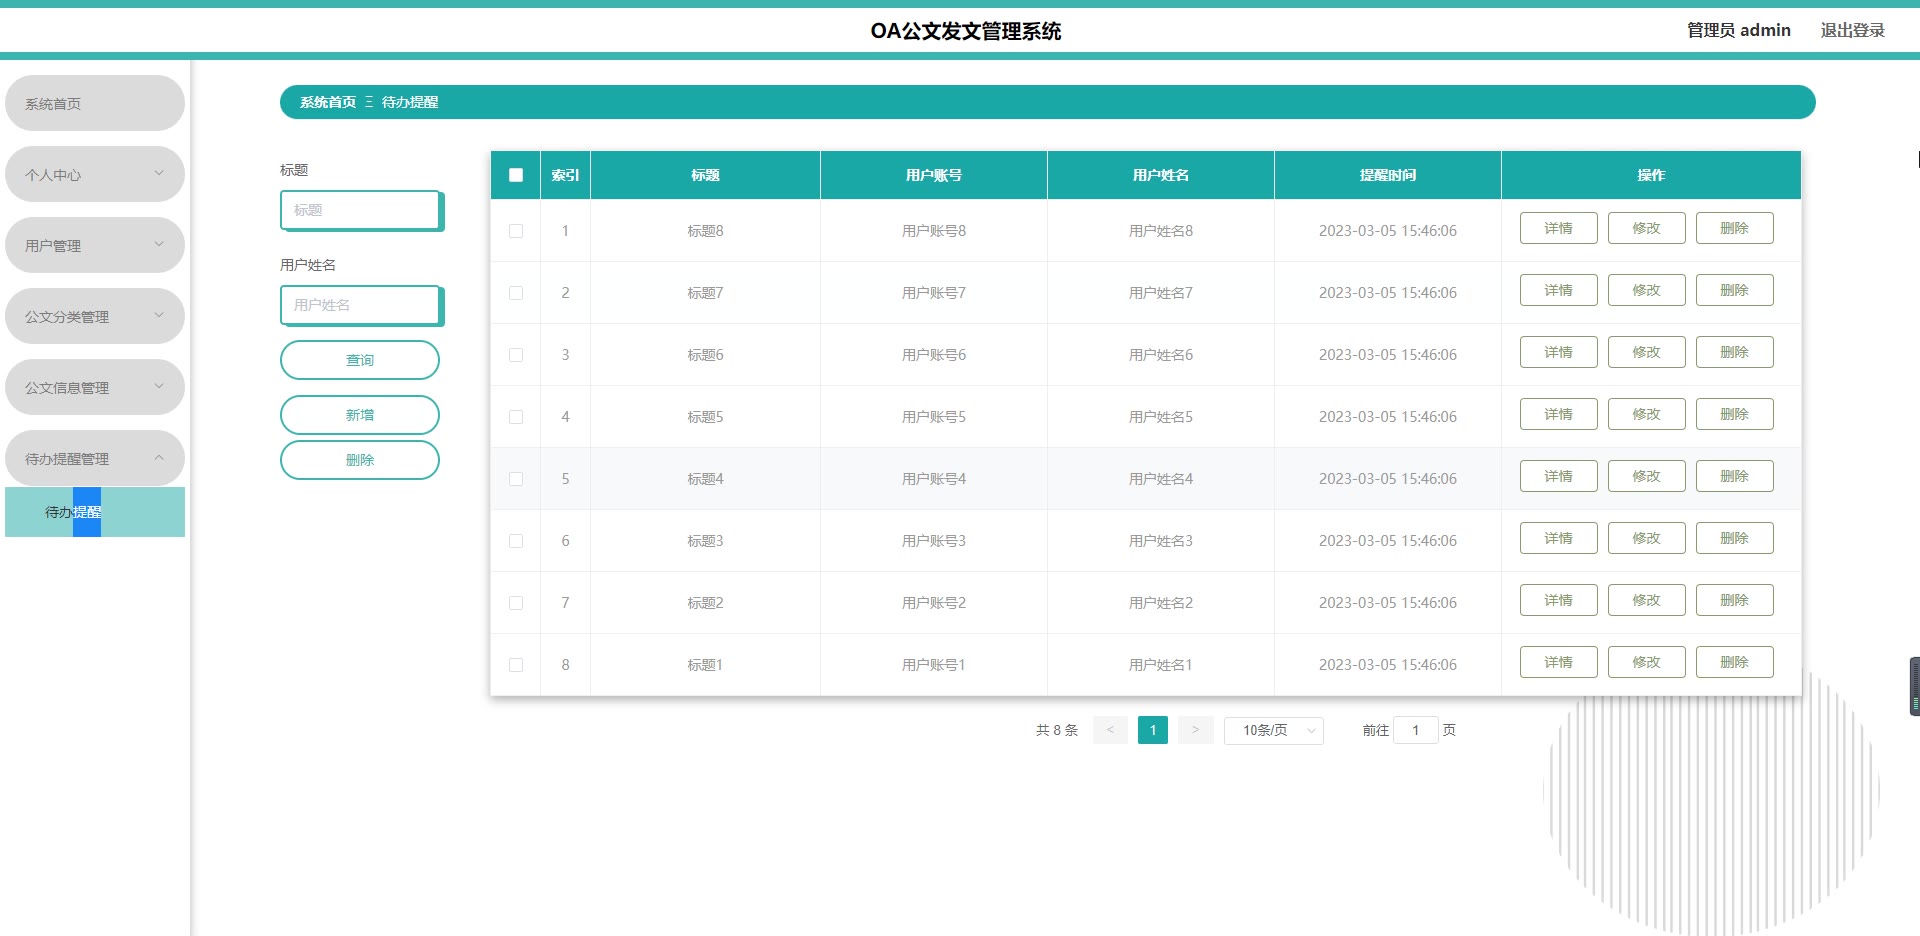Click 修改 for 标题3

click(1646, 538)
